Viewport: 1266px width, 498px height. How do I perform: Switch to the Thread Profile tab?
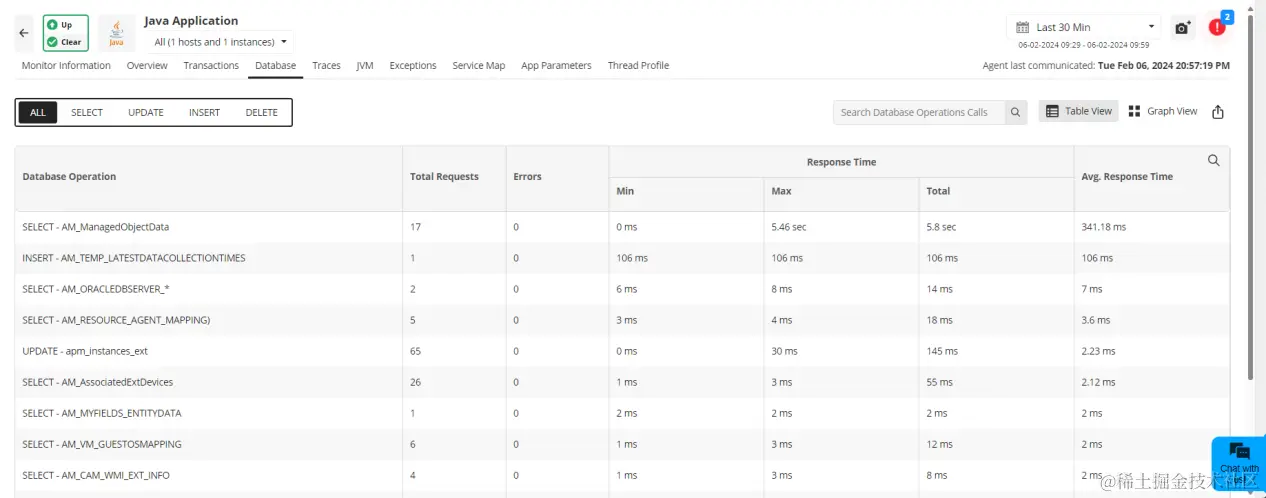(638, 66)
